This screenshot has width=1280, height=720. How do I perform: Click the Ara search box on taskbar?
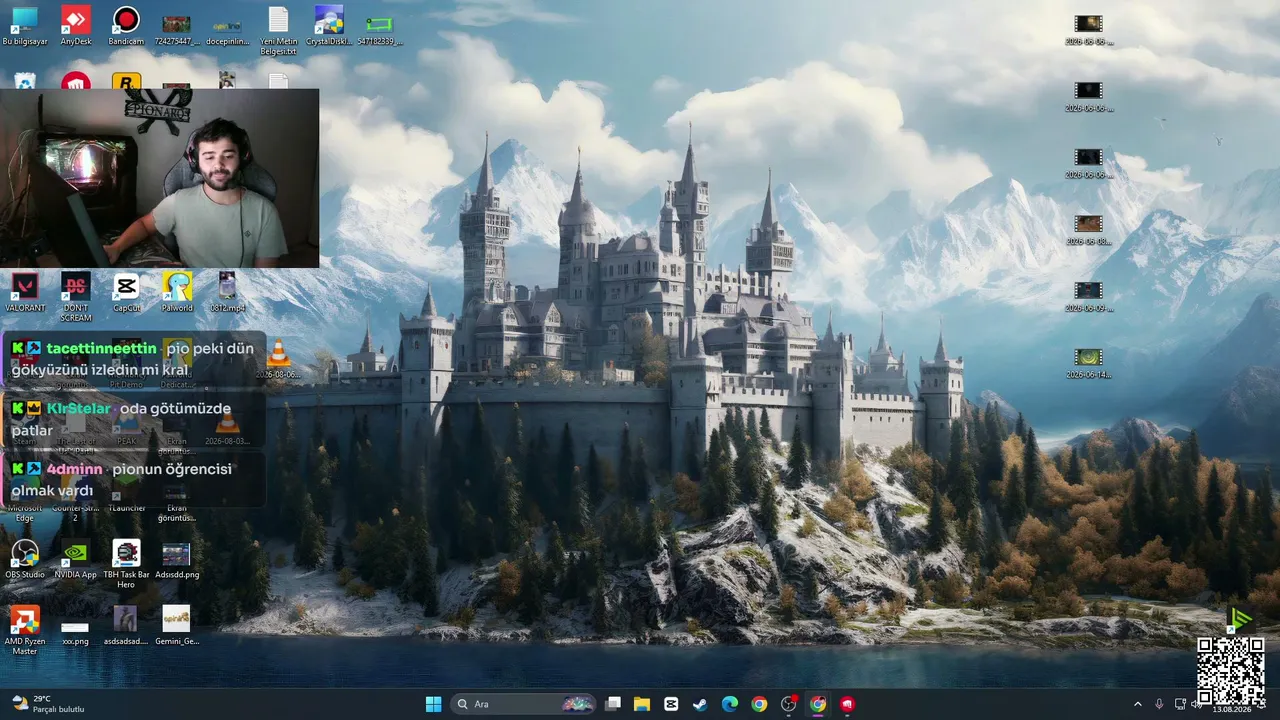point(525,704)
